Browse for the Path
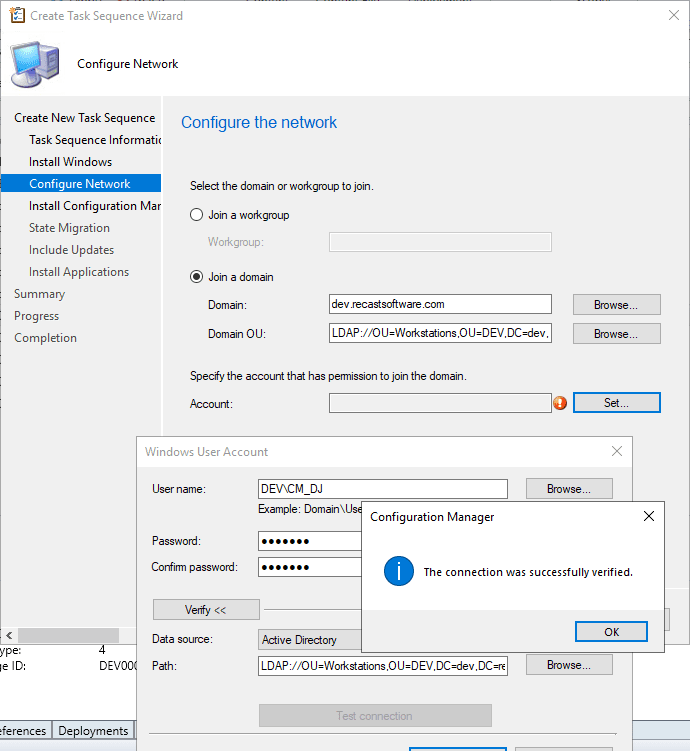690x751 pixels. point(569,665)
